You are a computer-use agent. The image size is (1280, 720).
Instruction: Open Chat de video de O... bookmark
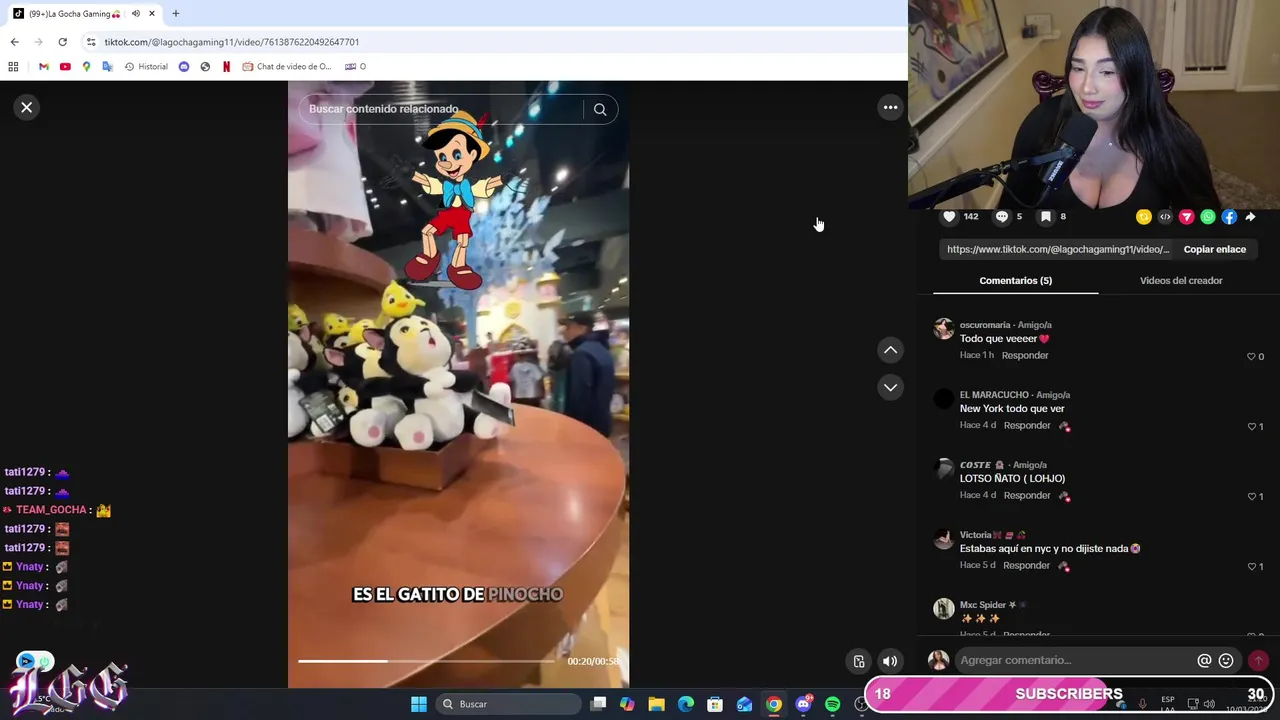pos(287,66)
